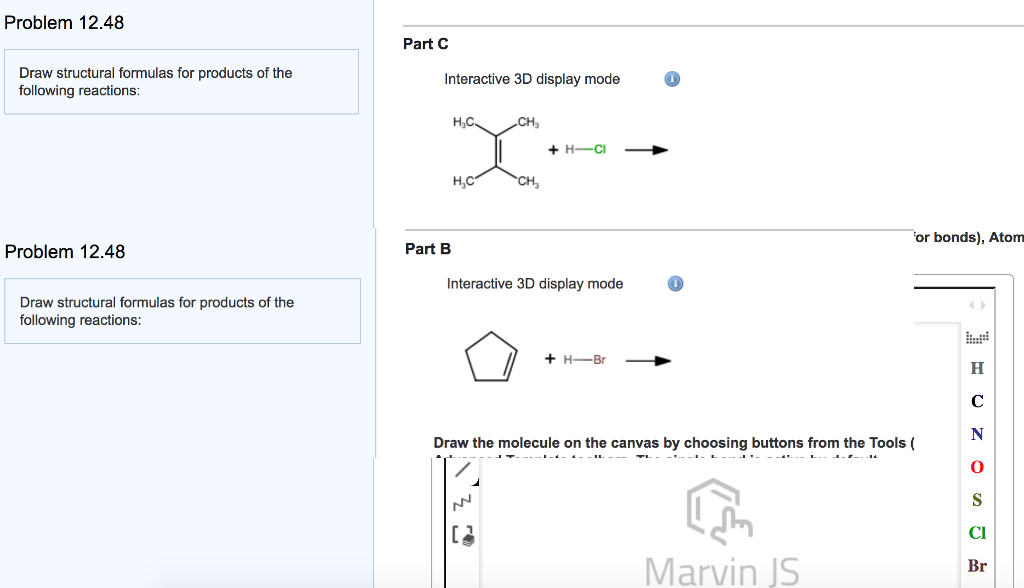Select the Hydrogen atom button
Viewport: 1024px width, 588px height.
click(x=975, y=368)
